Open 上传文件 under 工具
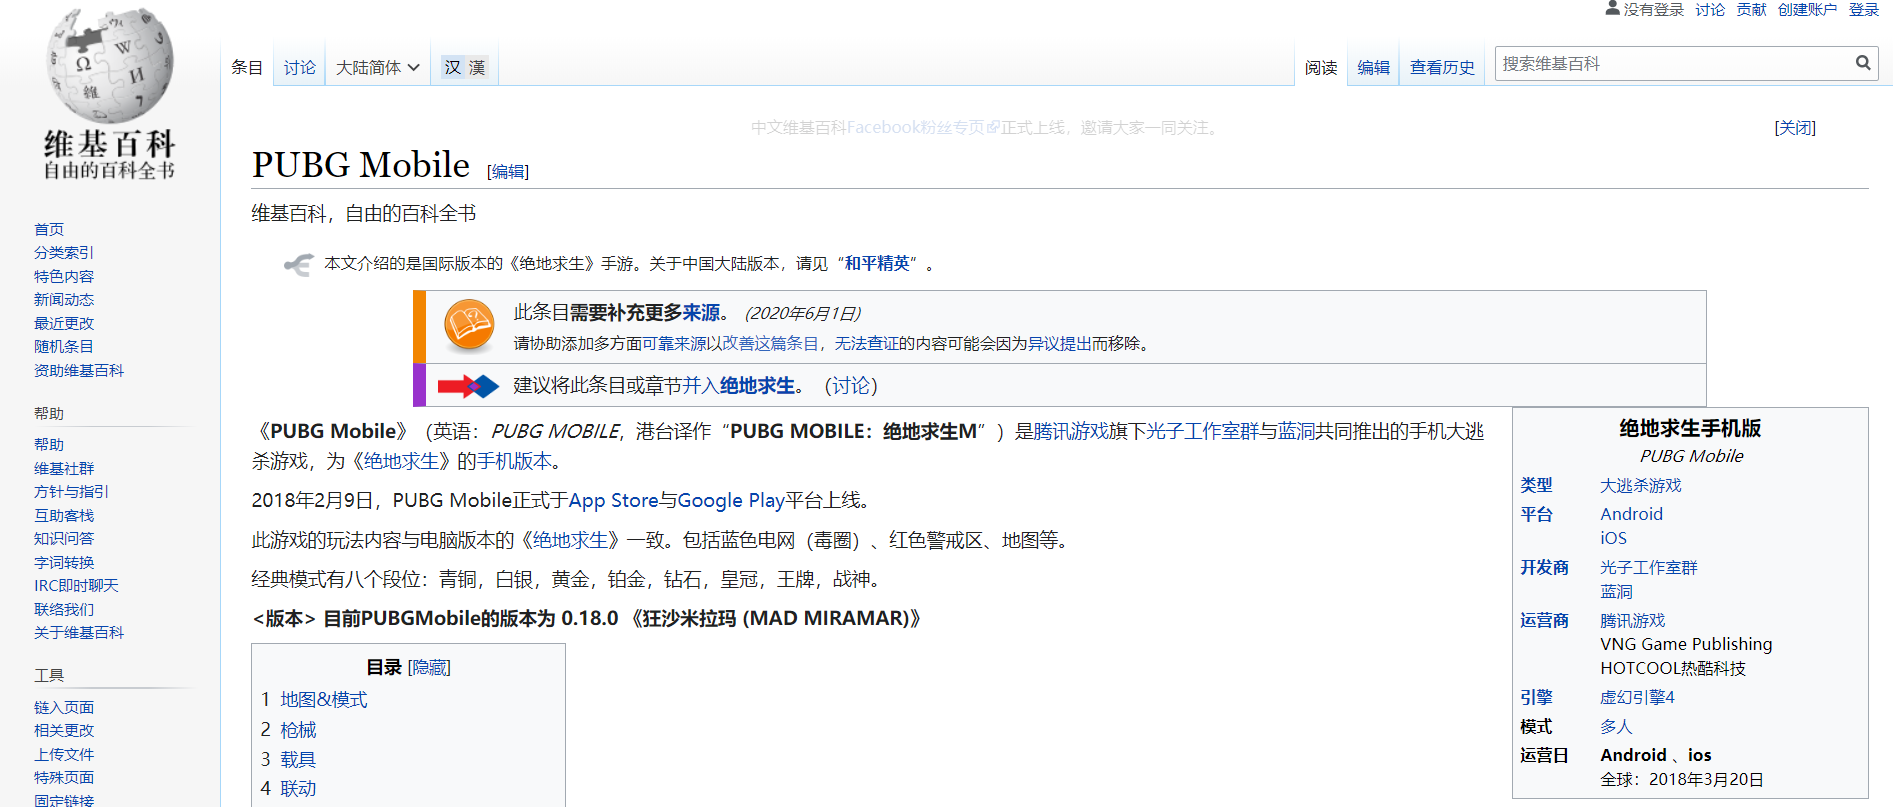The height and width of the screenshot is (807, 1893). tap(64, 754)
